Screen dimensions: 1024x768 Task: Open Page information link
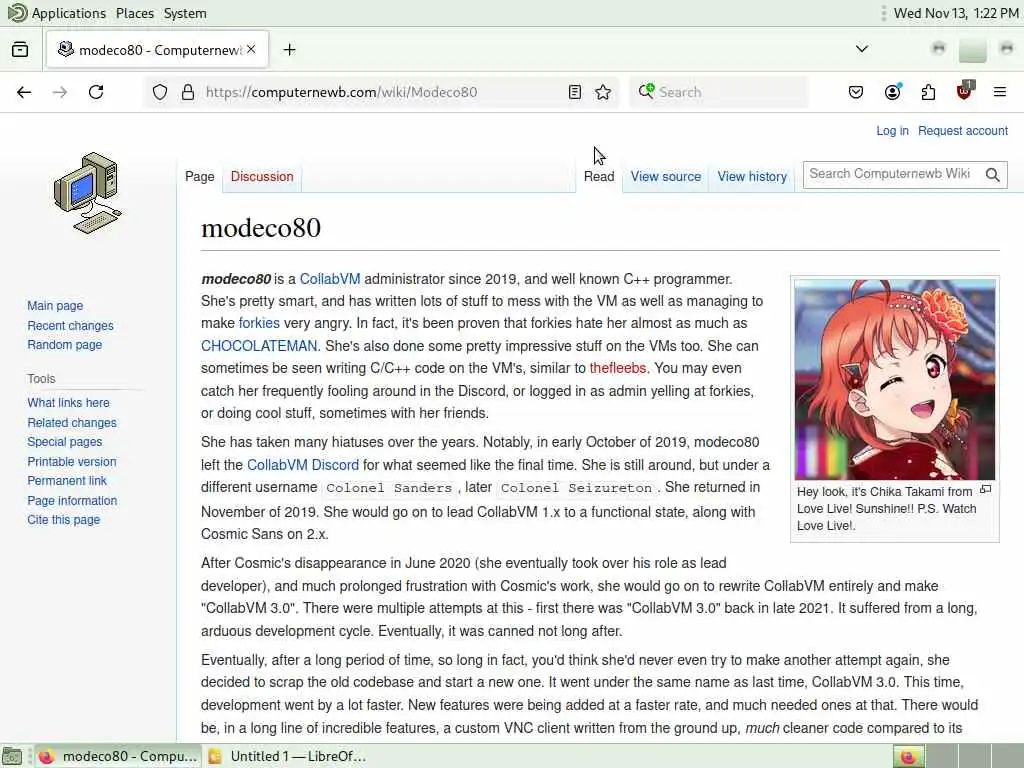click(x=72, y=500)
